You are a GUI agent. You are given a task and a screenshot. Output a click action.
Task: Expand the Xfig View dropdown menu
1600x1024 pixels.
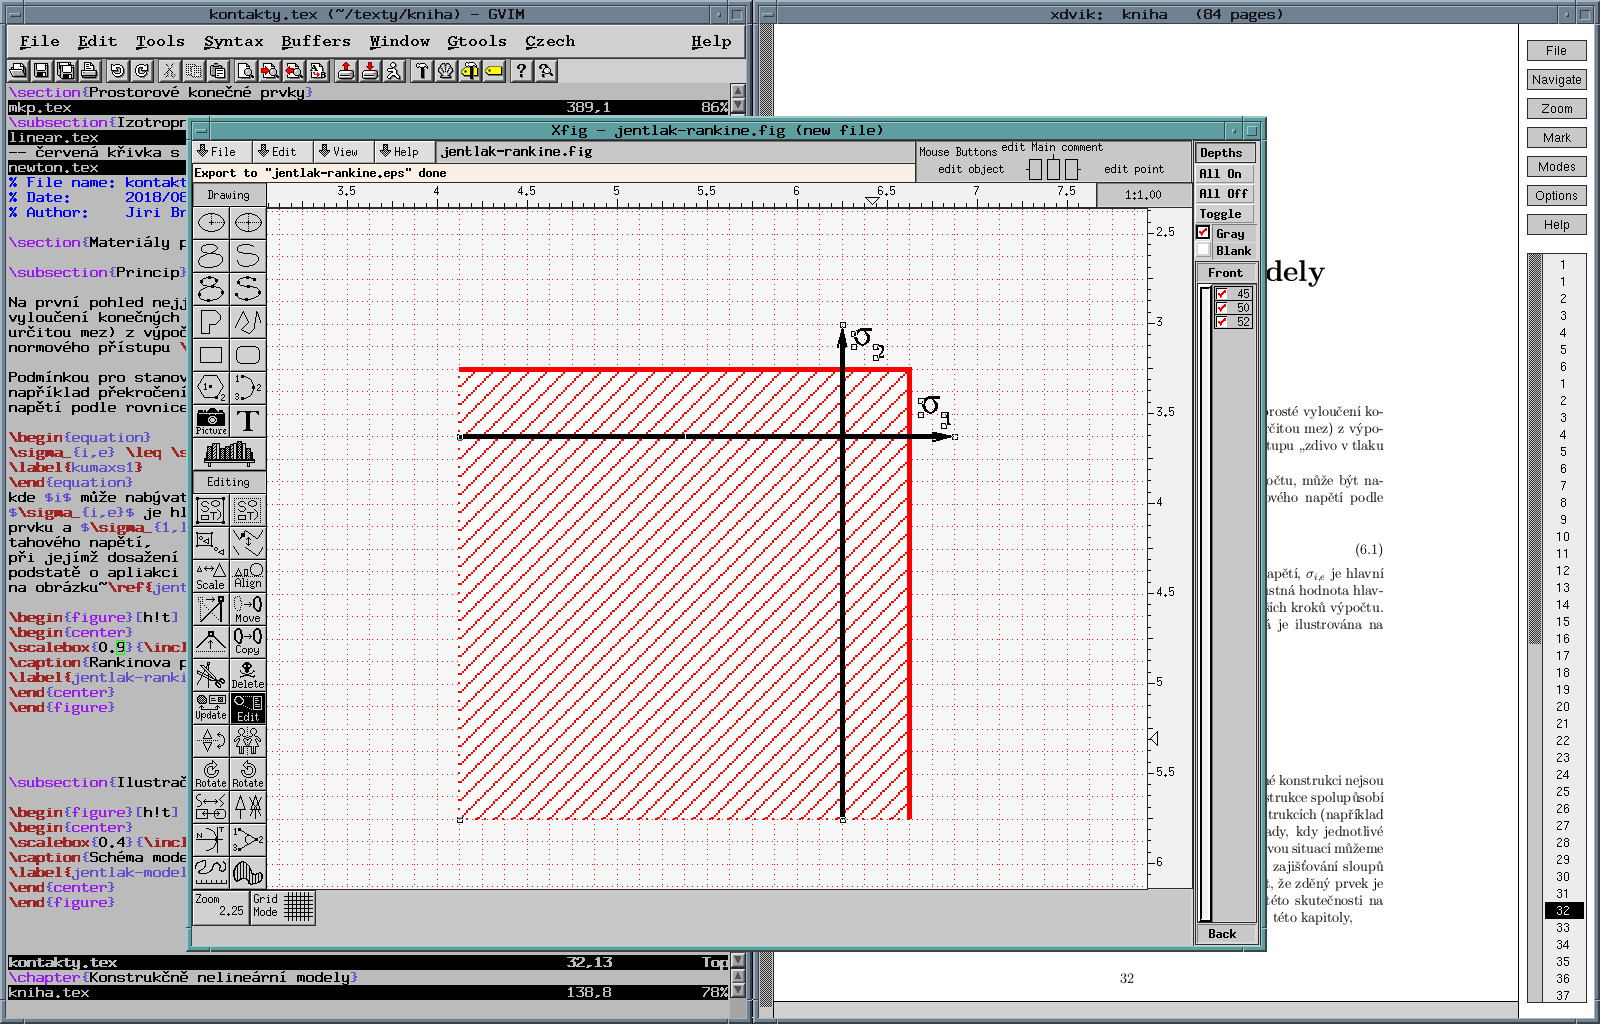coord(339,152)
